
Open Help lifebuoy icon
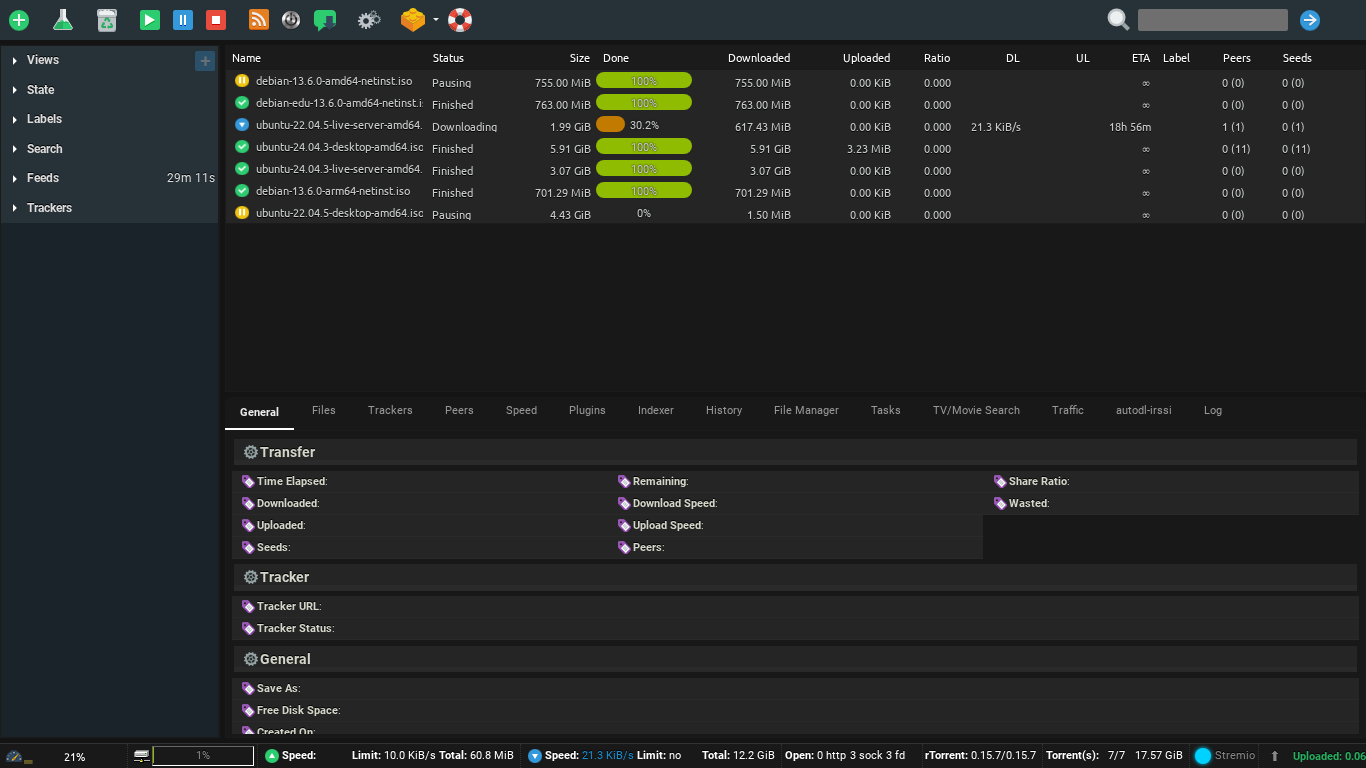460,20
